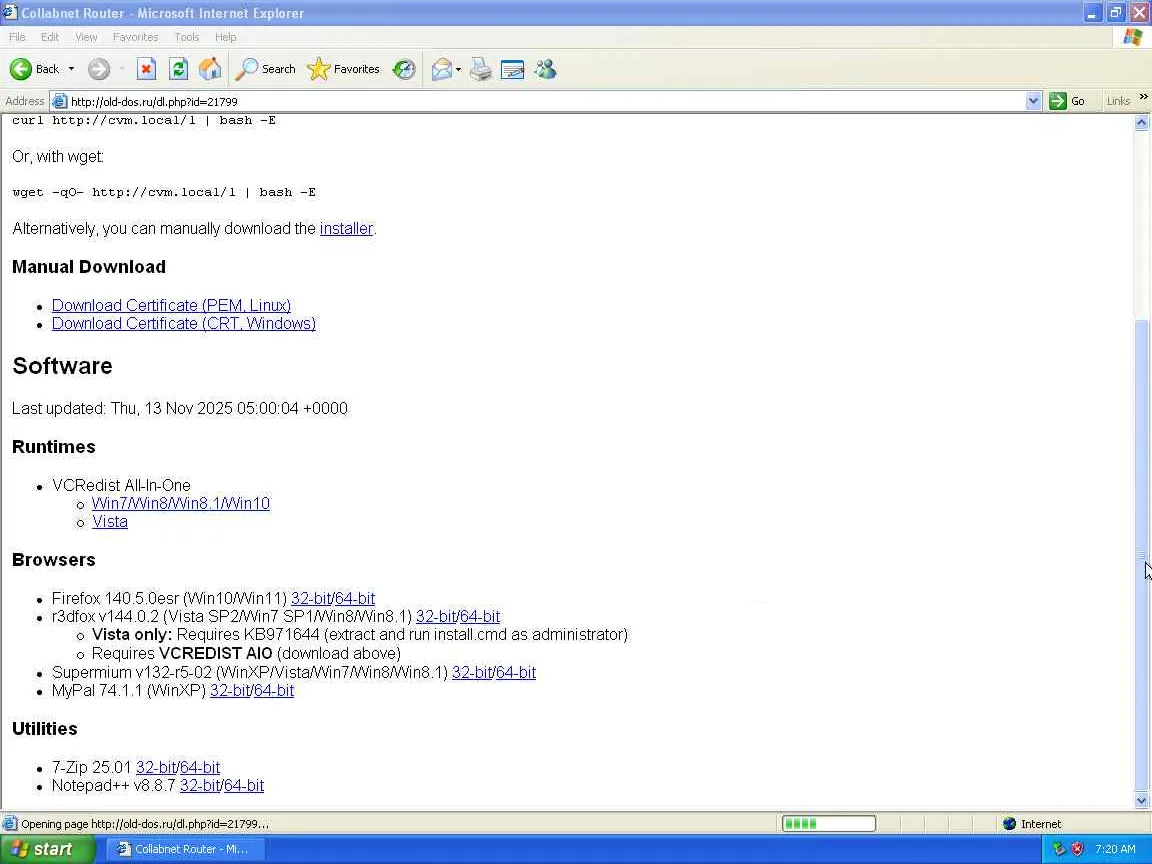Expand the address bar dropdown
This screenshot has height=864, width=1152.
tap(1033, 101)
